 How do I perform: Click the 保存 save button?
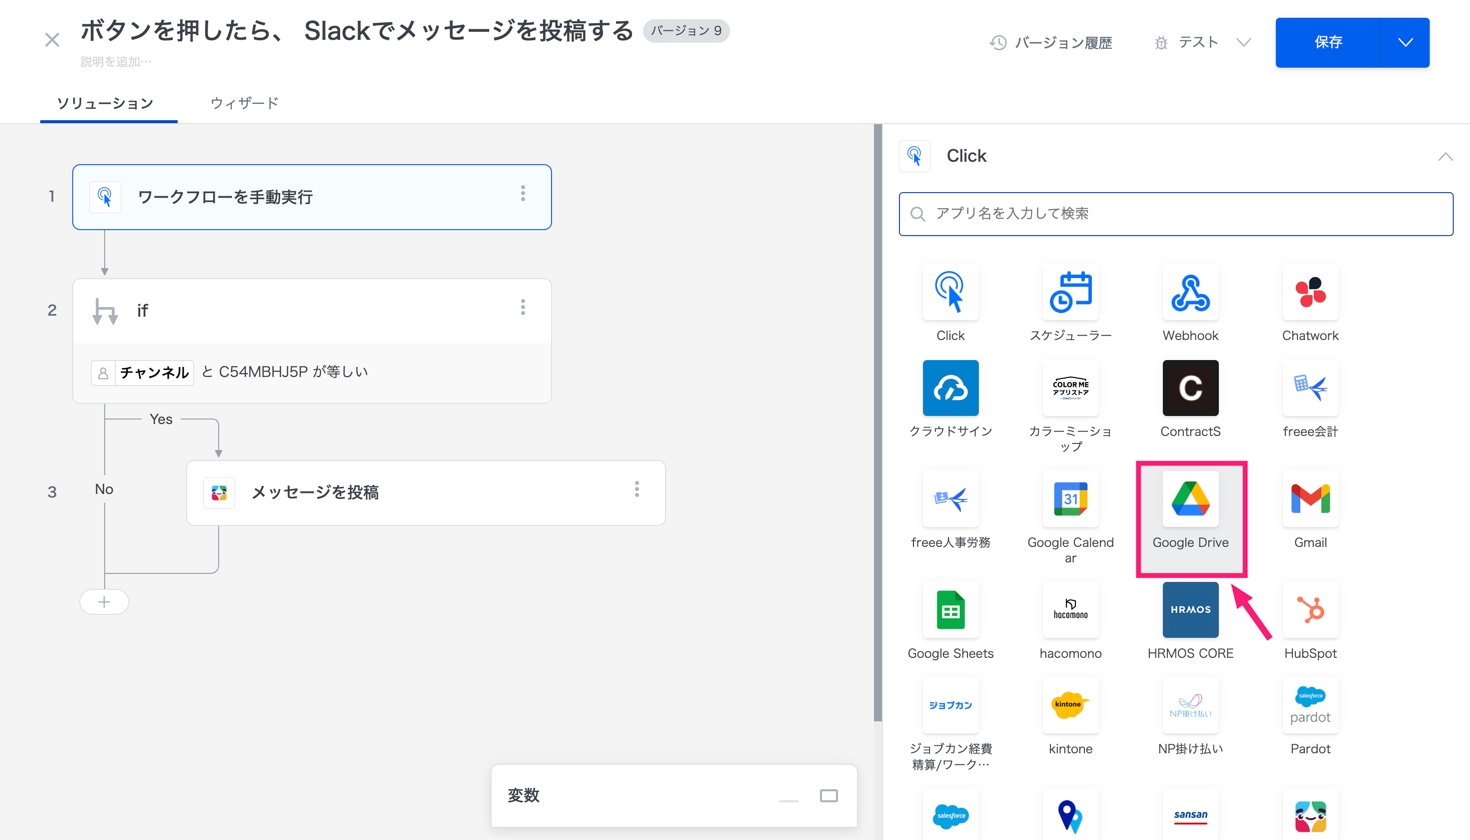coord(1328,43)
